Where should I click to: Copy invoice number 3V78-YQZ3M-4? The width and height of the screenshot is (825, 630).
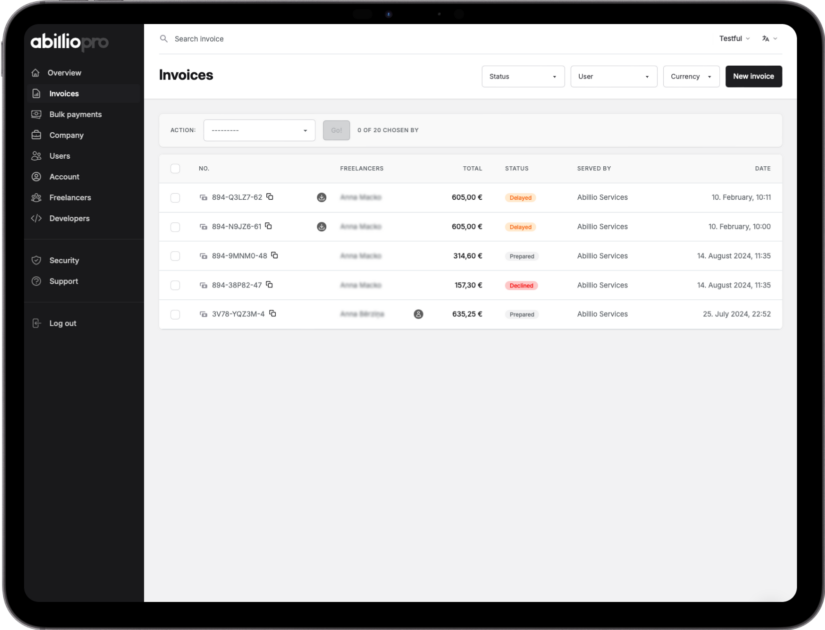[272, 313]
